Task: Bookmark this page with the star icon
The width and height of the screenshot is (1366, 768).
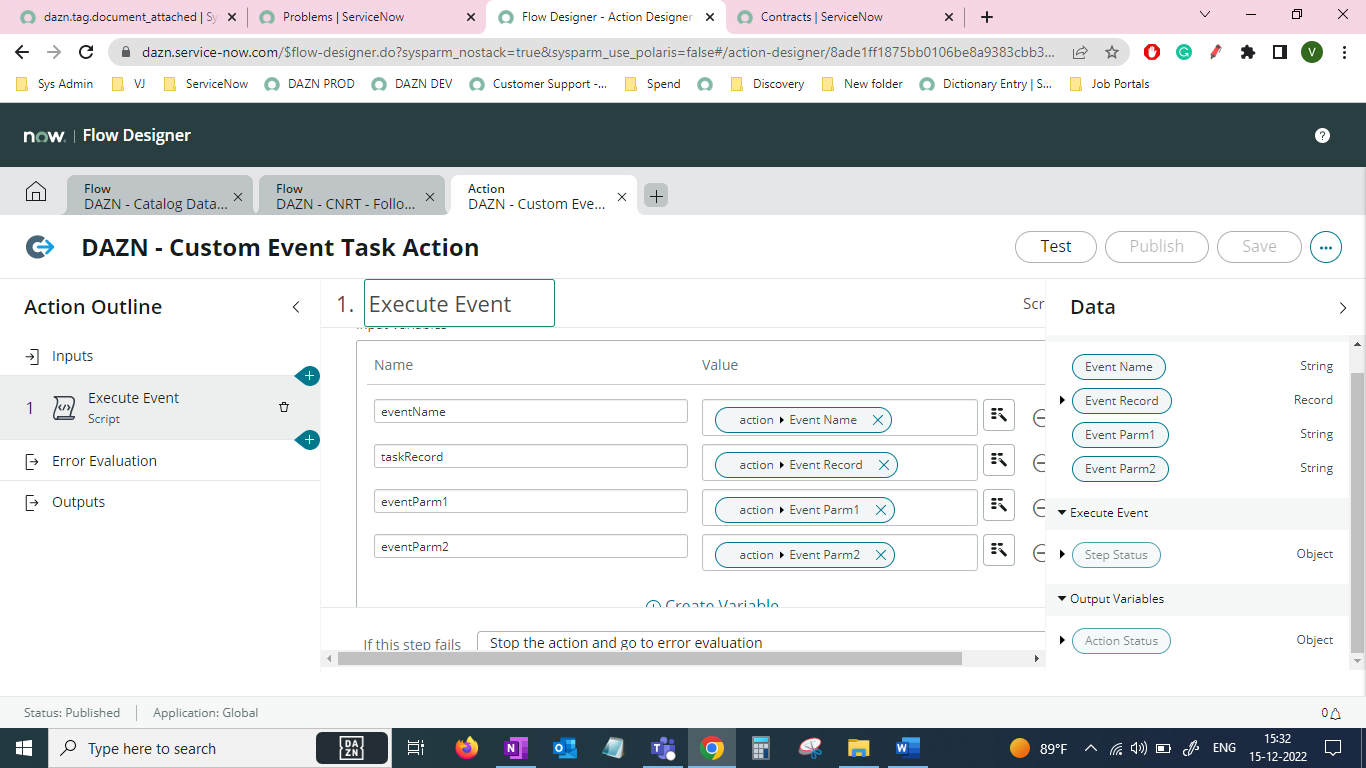Action: 1112,53
